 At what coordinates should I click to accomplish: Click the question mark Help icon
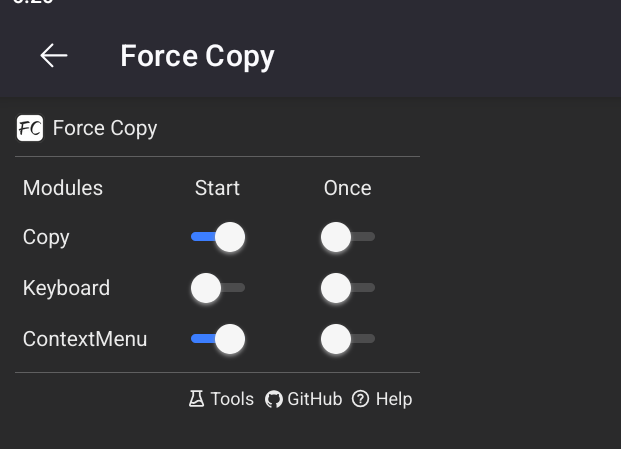coord(361,399)
